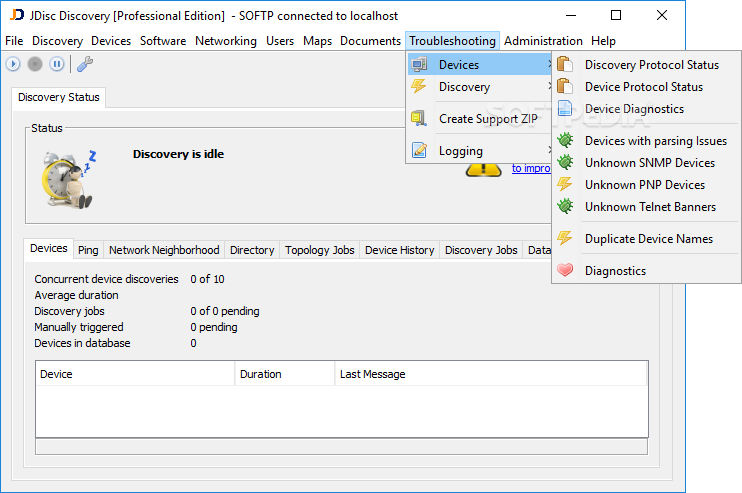
Task: Switch to the Network Neighborhood tab
Action: point(164,250)
